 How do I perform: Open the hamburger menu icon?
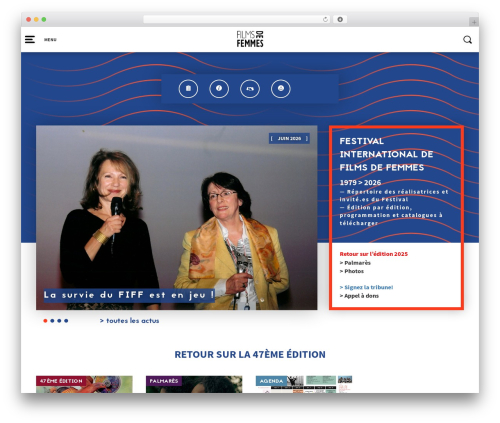point(30,39)
